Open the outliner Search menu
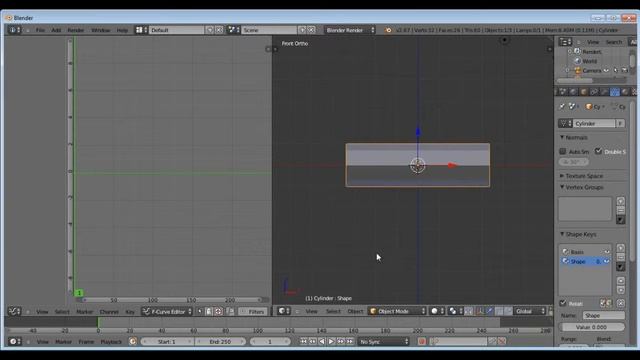This screenshot has height=360, width=640. (x=613, y=42)
